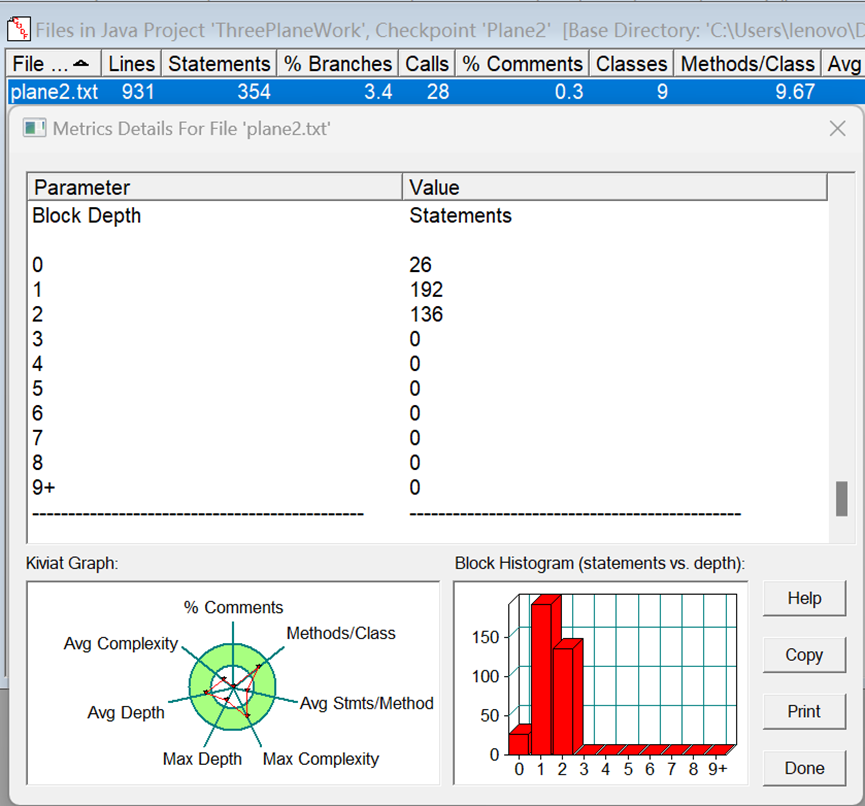Screen dimensions: 865x806
Task: Click the Parameter column header
Action: coord(215,188)
